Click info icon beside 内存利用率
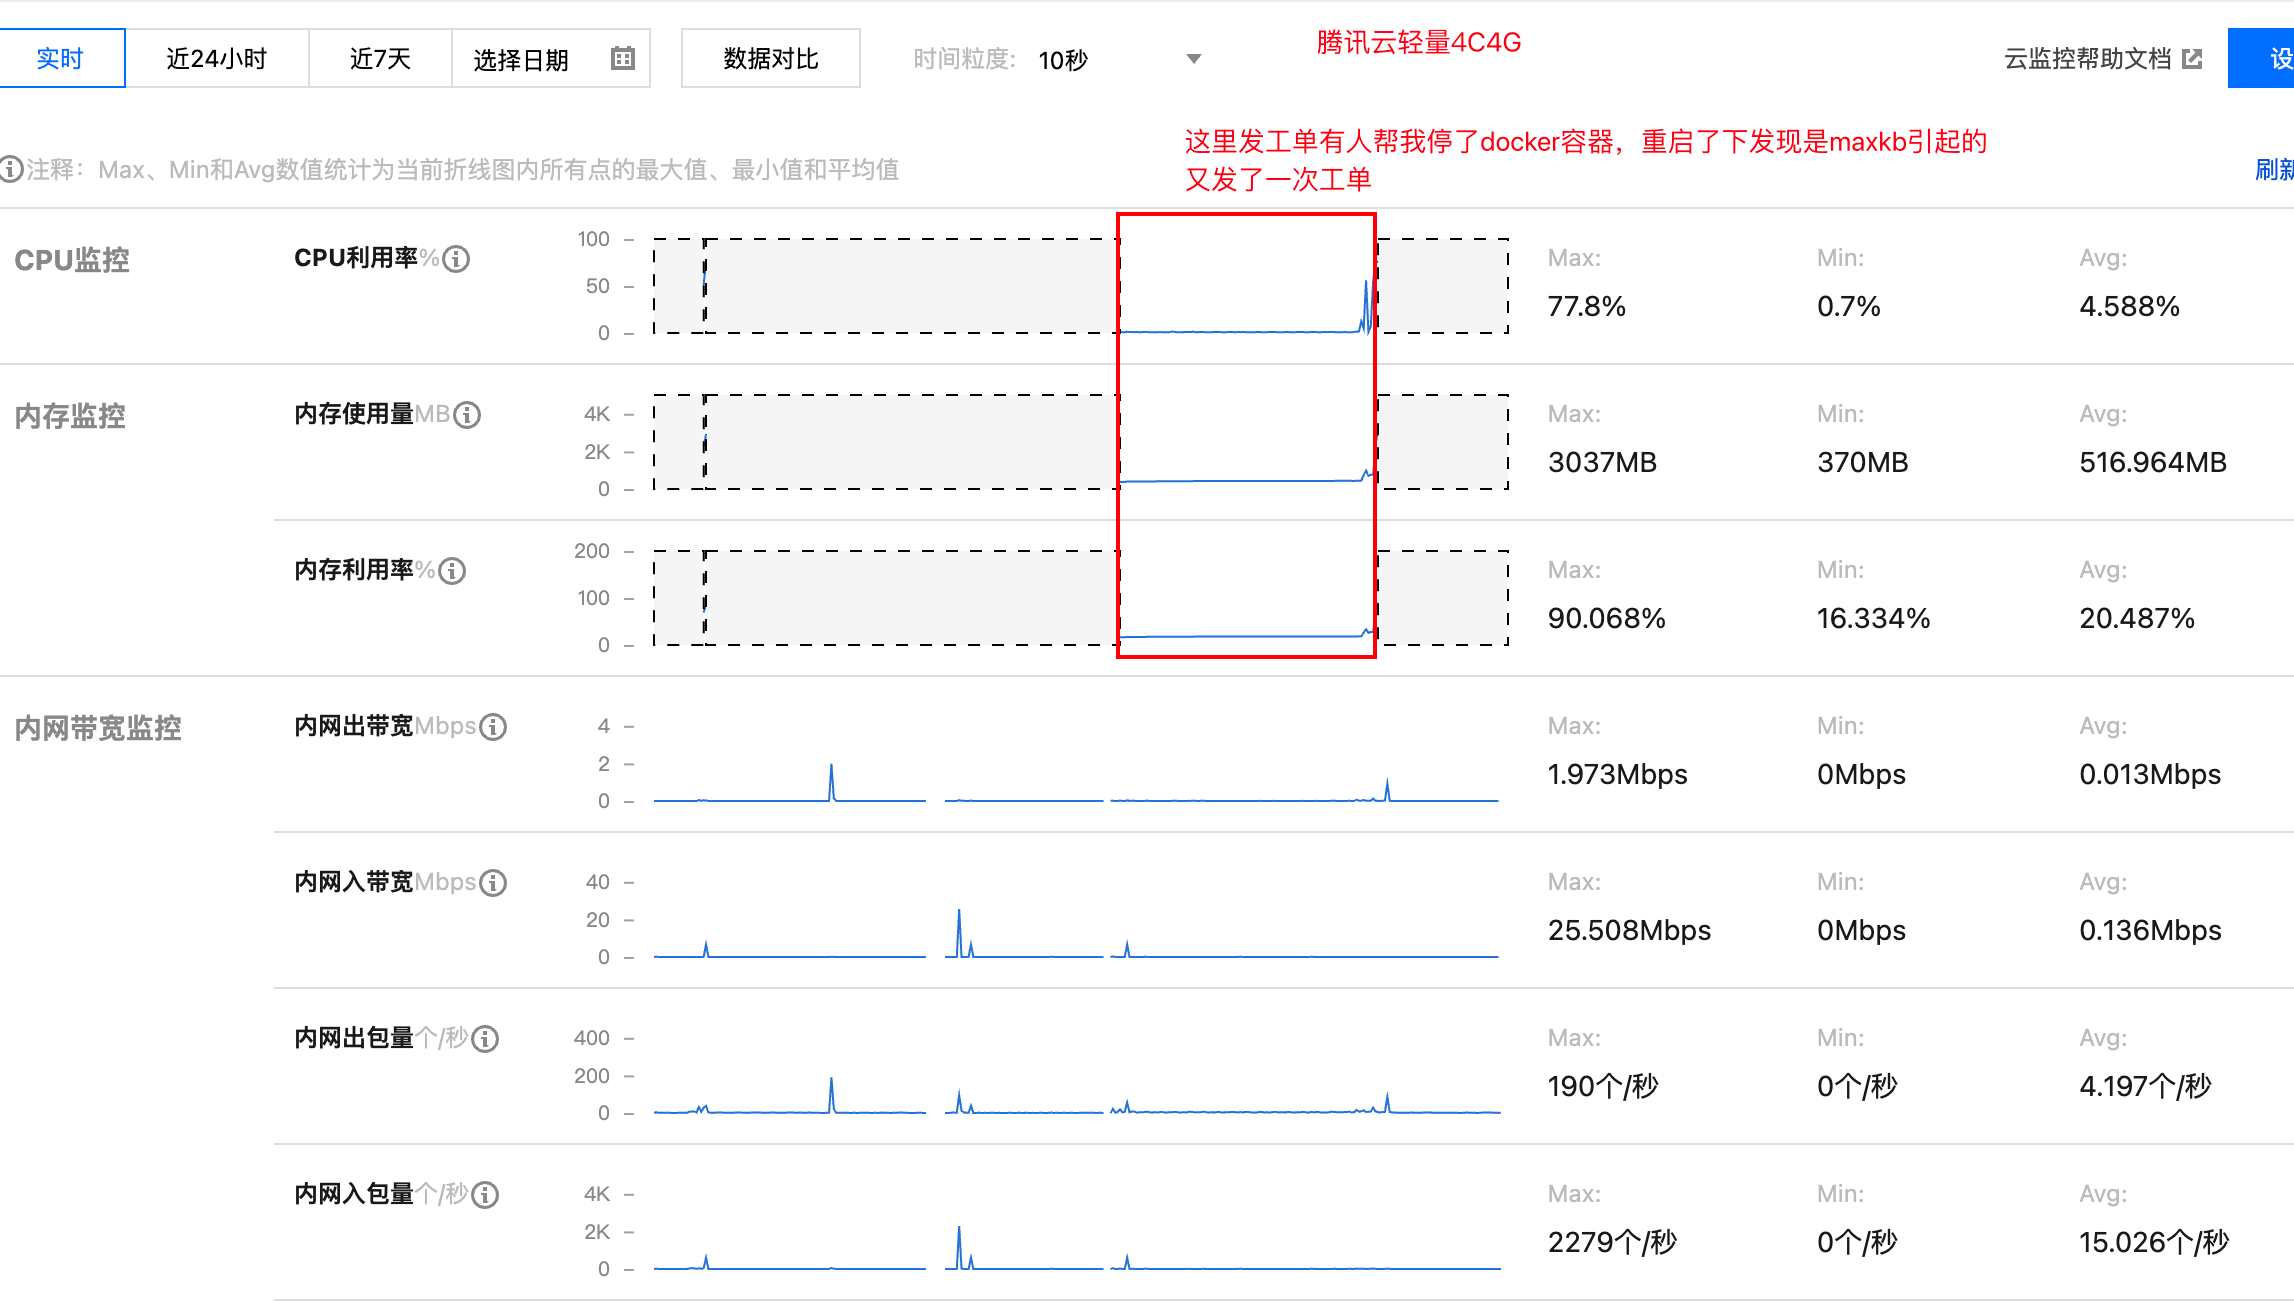The width and height of the screenshot is (2294, 1302). click(452, 571)
